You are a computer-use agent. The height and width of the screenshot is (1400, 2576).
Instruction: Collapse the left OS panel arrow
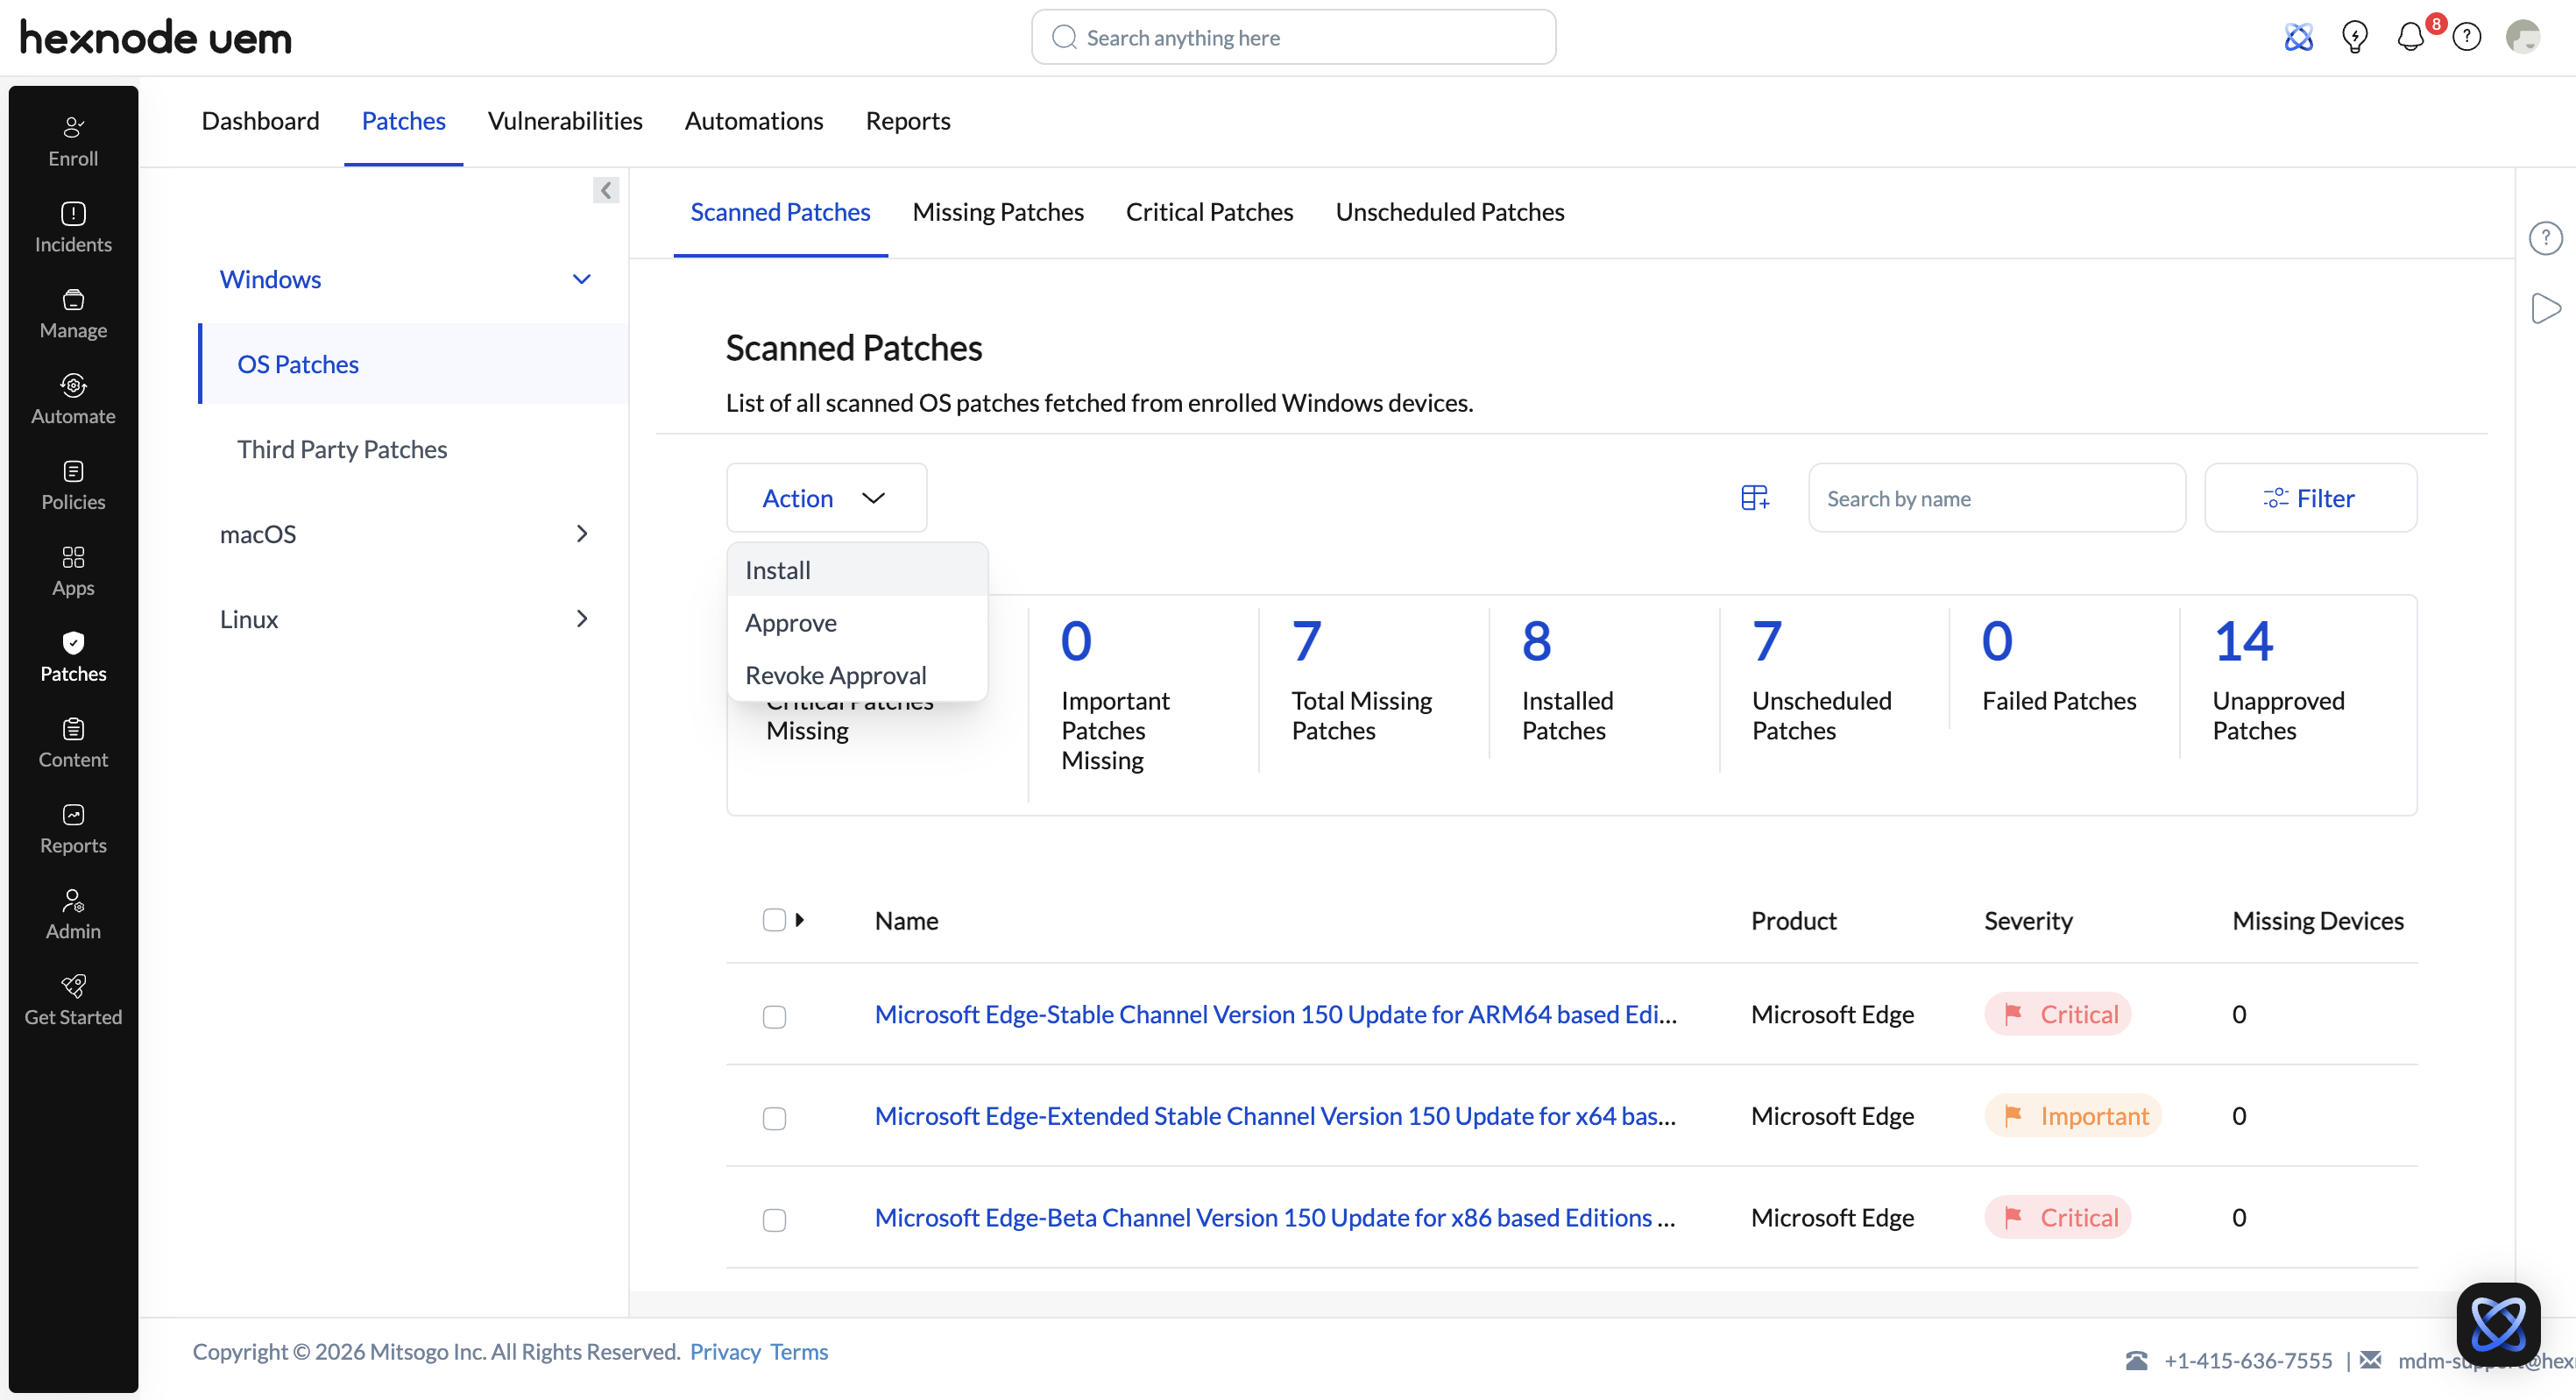pos(606,190)
